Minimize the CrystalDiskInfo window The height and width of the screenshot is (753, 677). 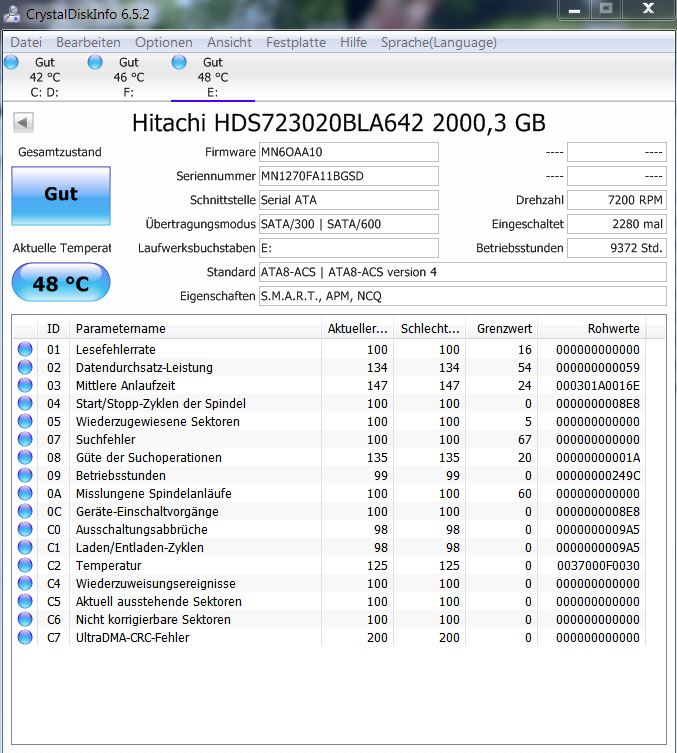point(574,10)
